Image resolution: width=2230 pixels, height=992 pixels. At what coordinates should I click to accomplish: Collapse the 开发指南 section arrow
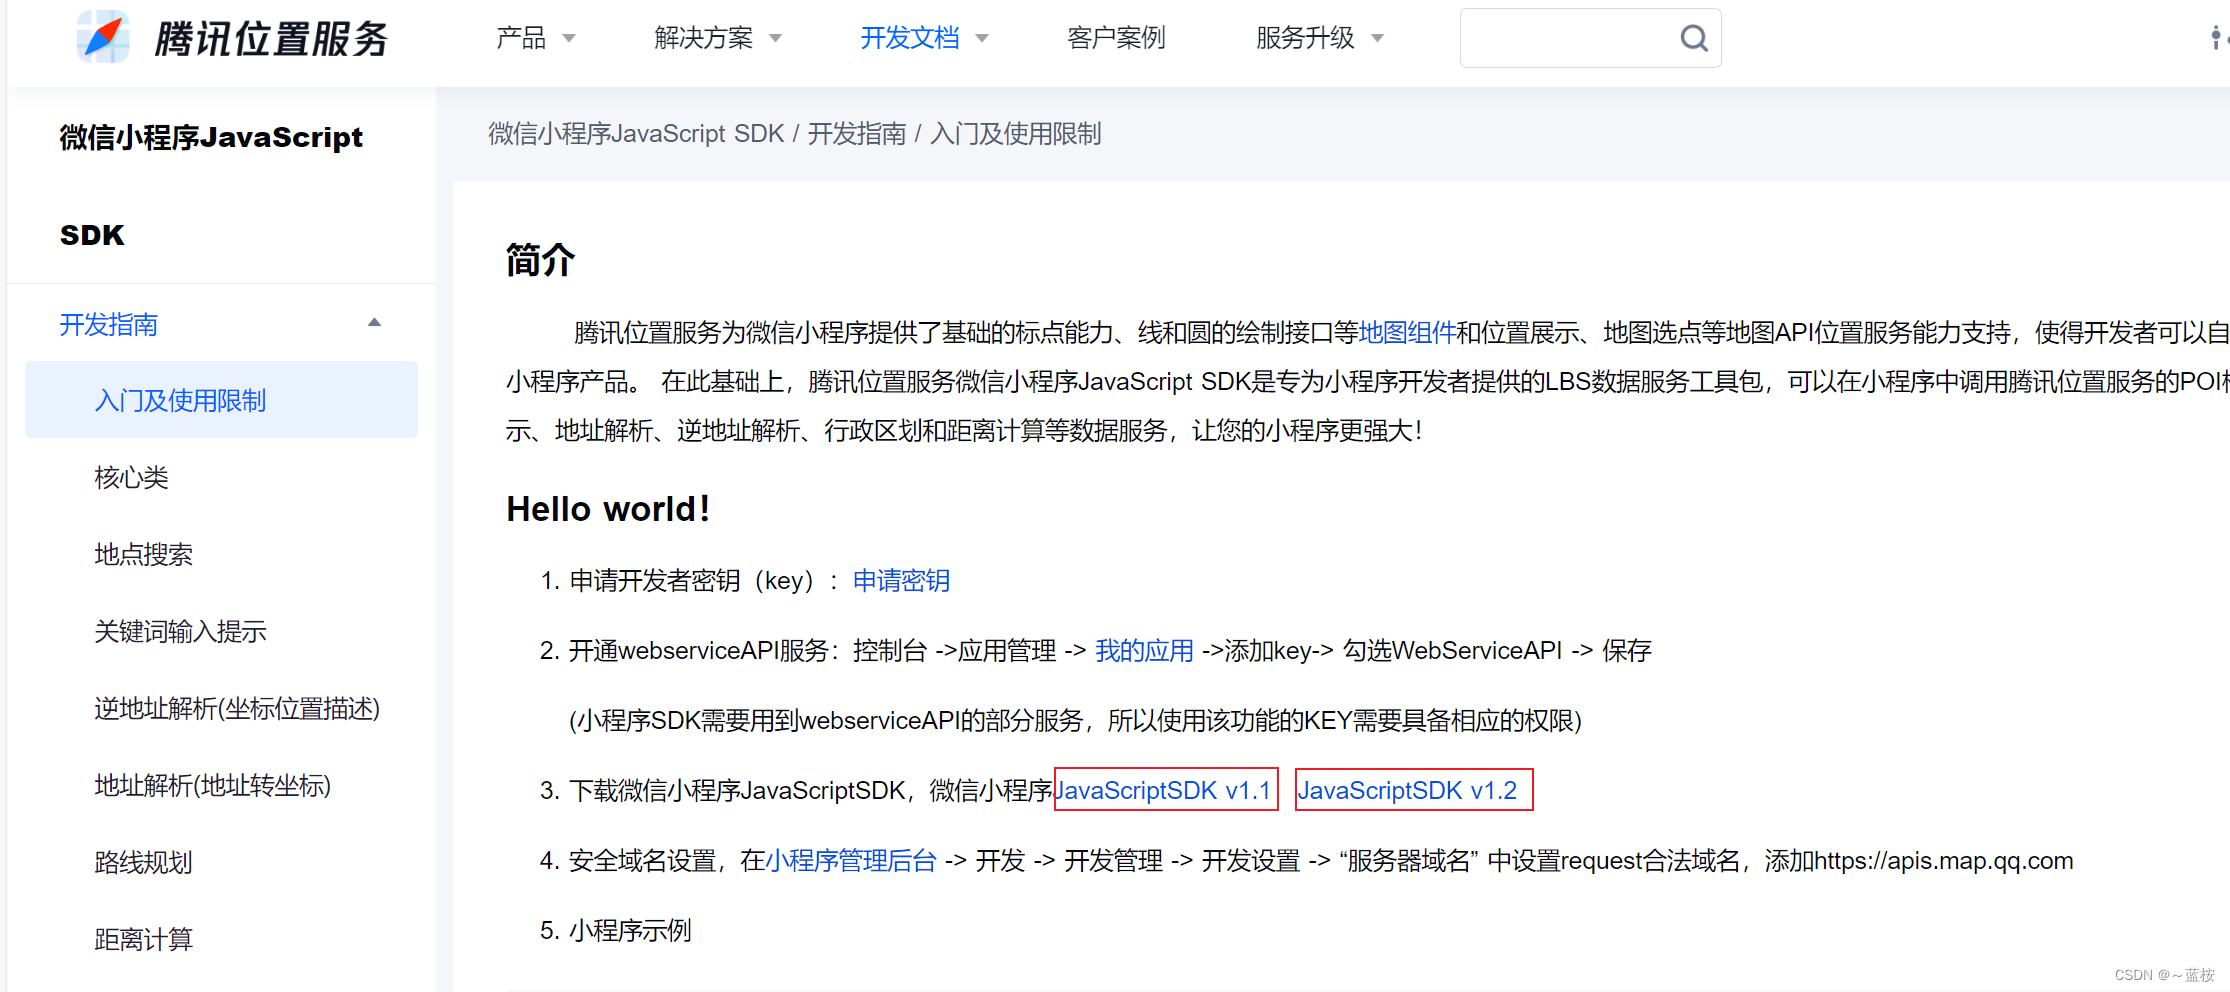tap(374, 323)
